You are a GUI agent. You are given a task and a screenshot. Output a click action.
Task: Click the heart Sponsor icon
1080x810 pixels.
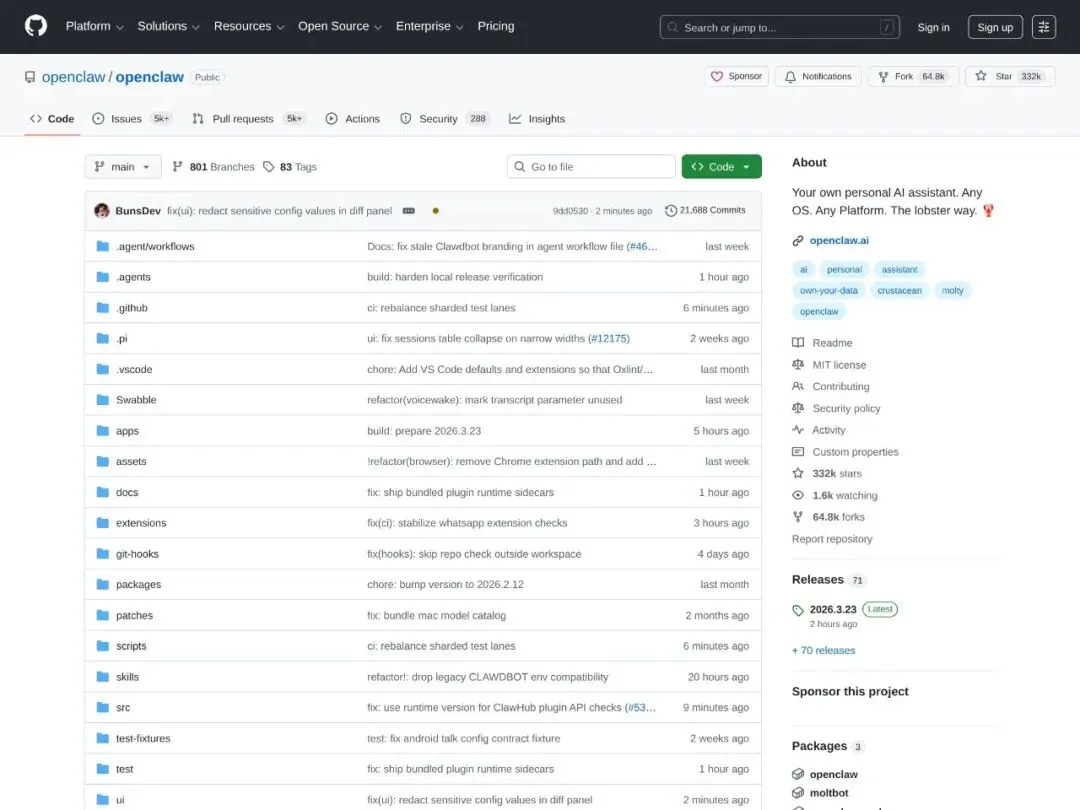716,76
